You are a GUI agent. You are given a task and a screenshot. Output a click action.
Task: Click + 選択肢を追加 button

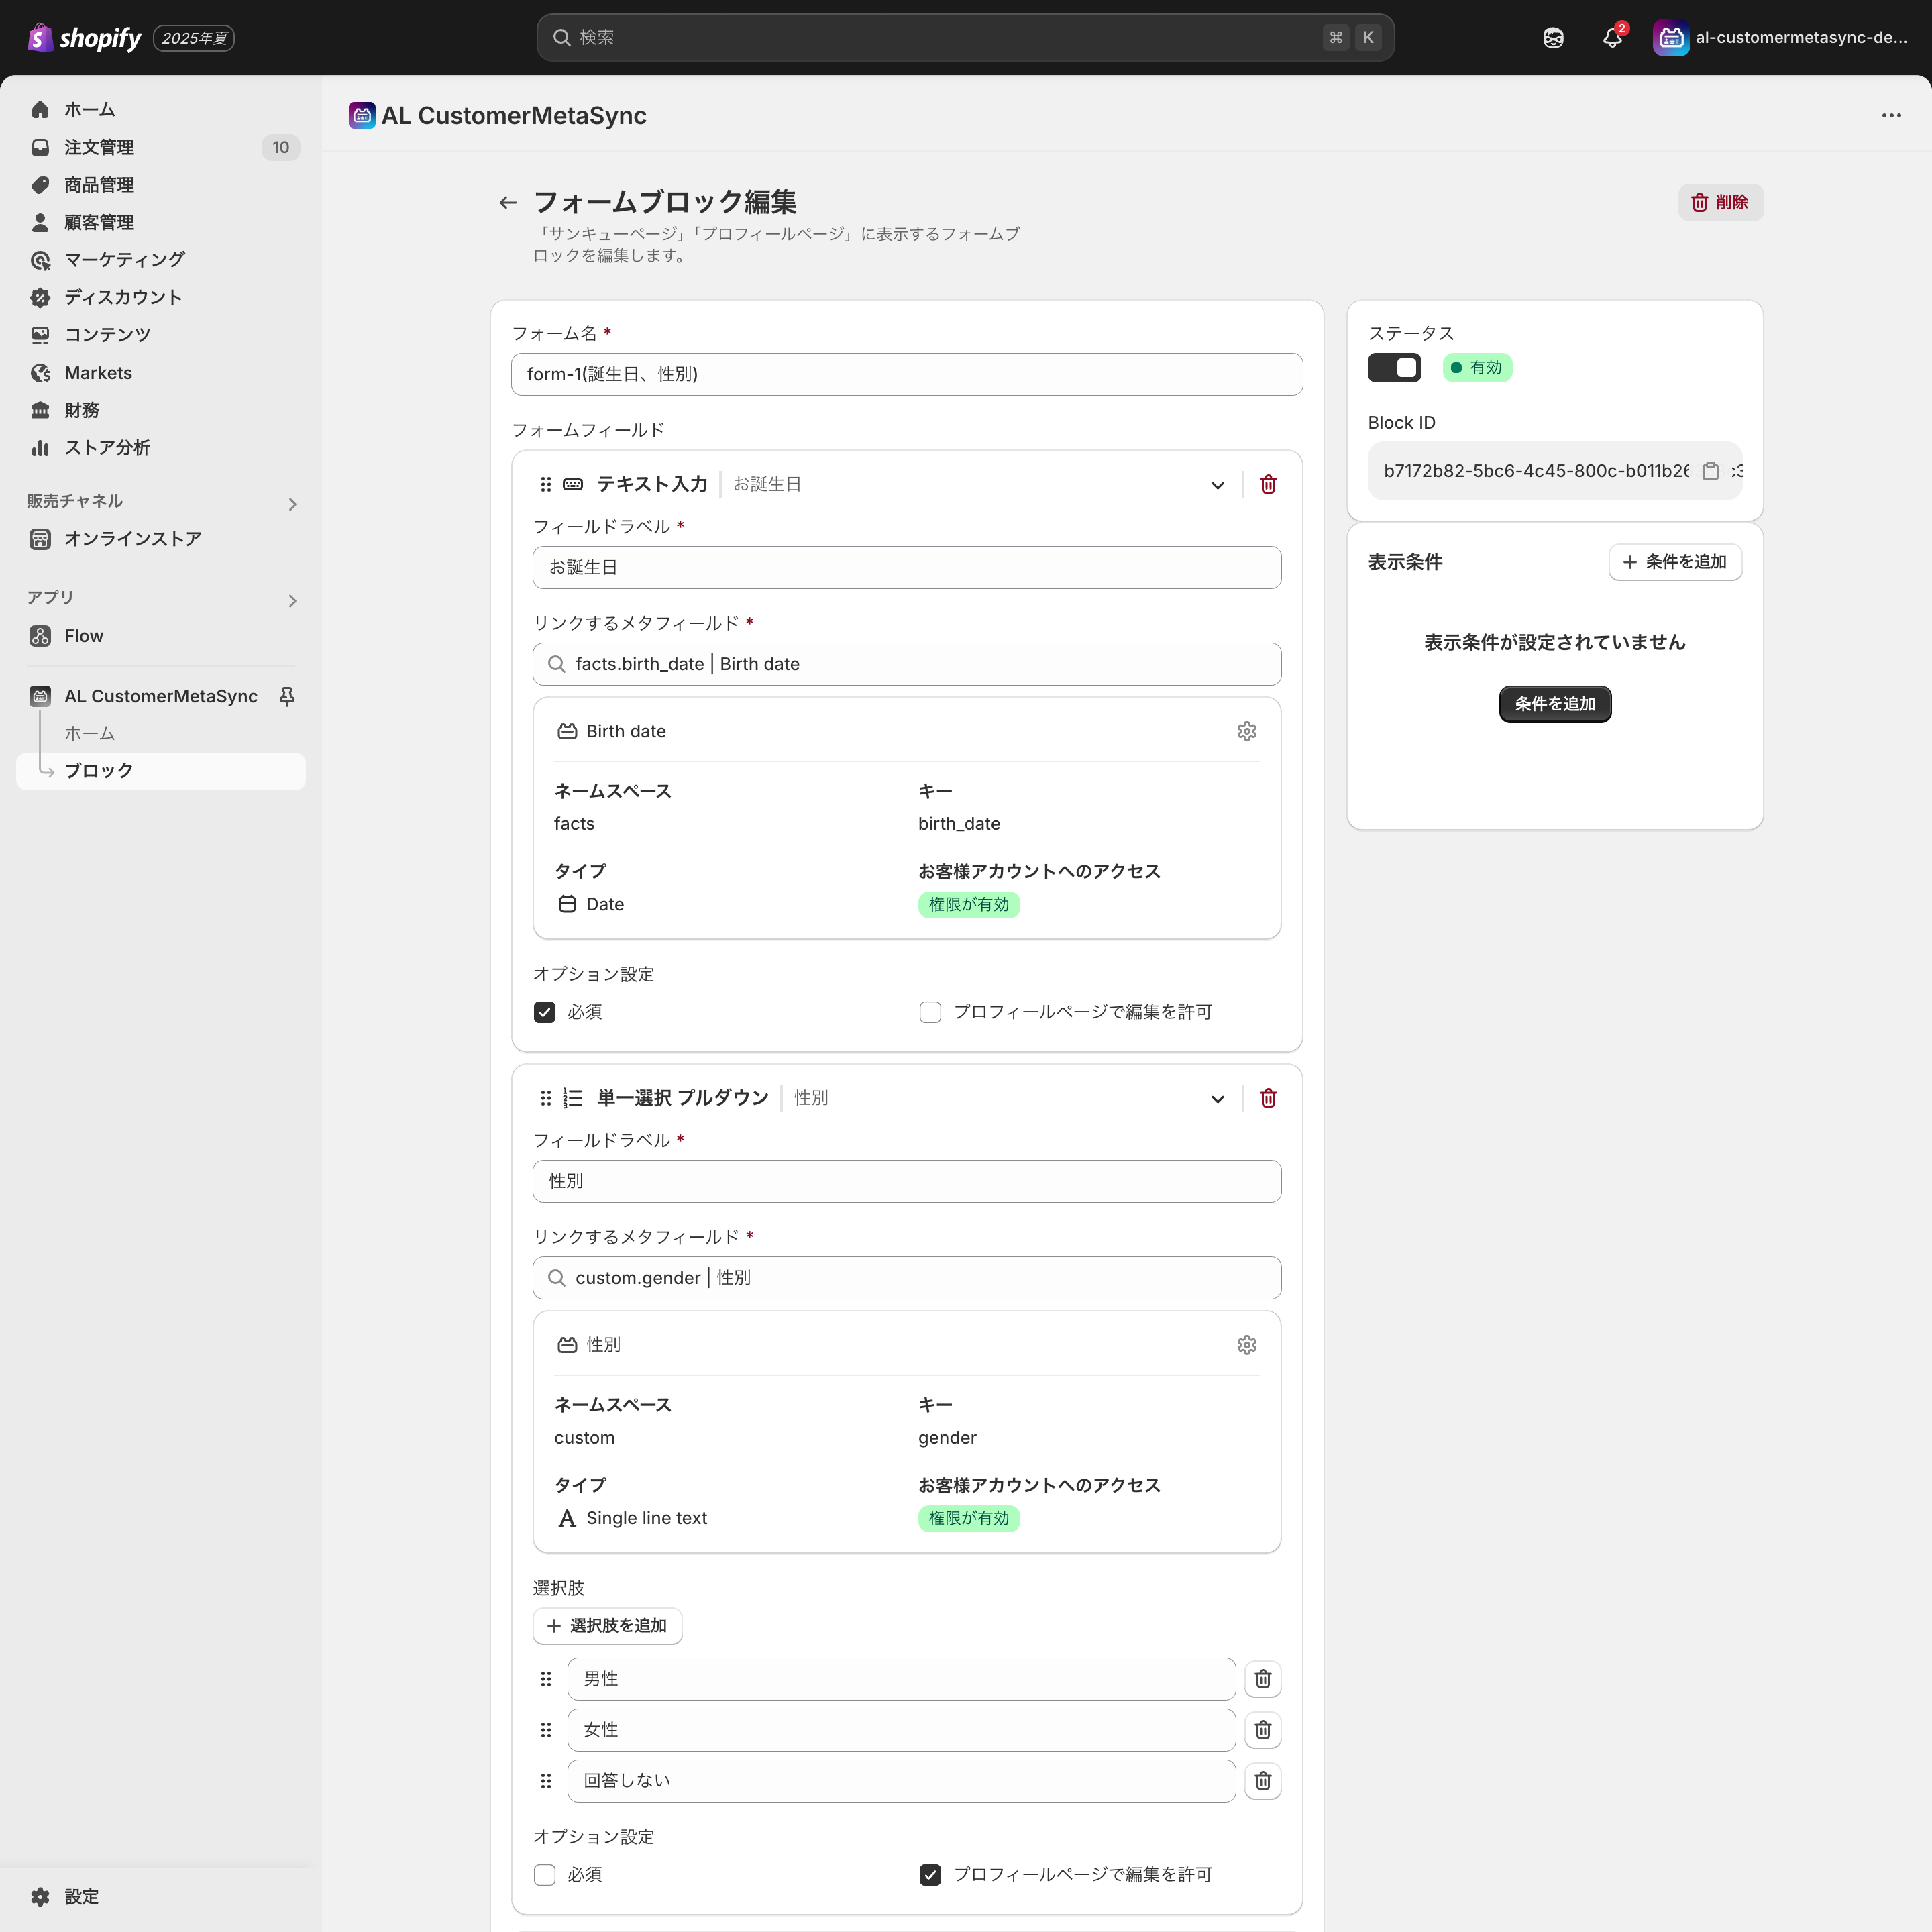tap(607, 1626)
